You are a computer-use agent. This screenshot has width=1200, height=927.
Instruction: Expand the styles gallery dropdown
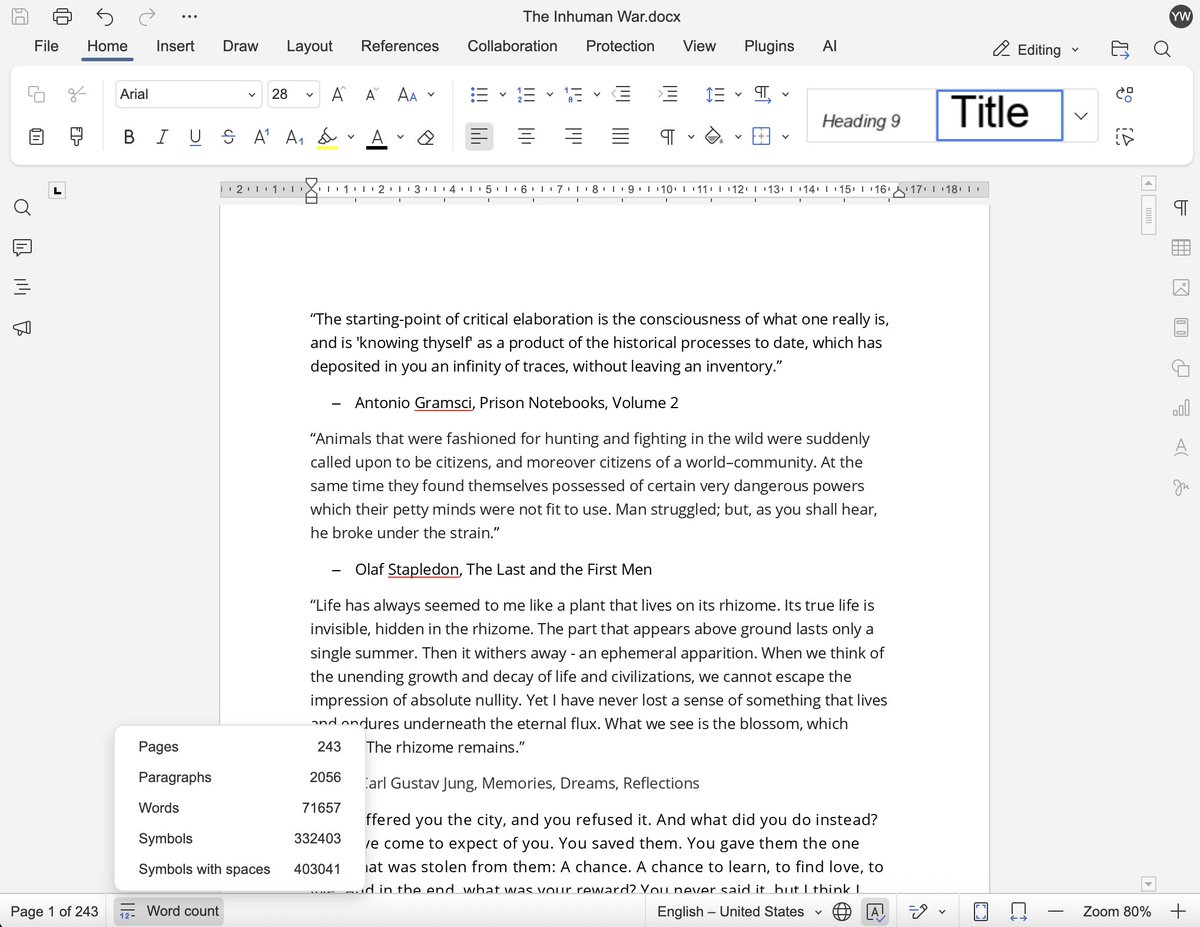[1080, 116]
